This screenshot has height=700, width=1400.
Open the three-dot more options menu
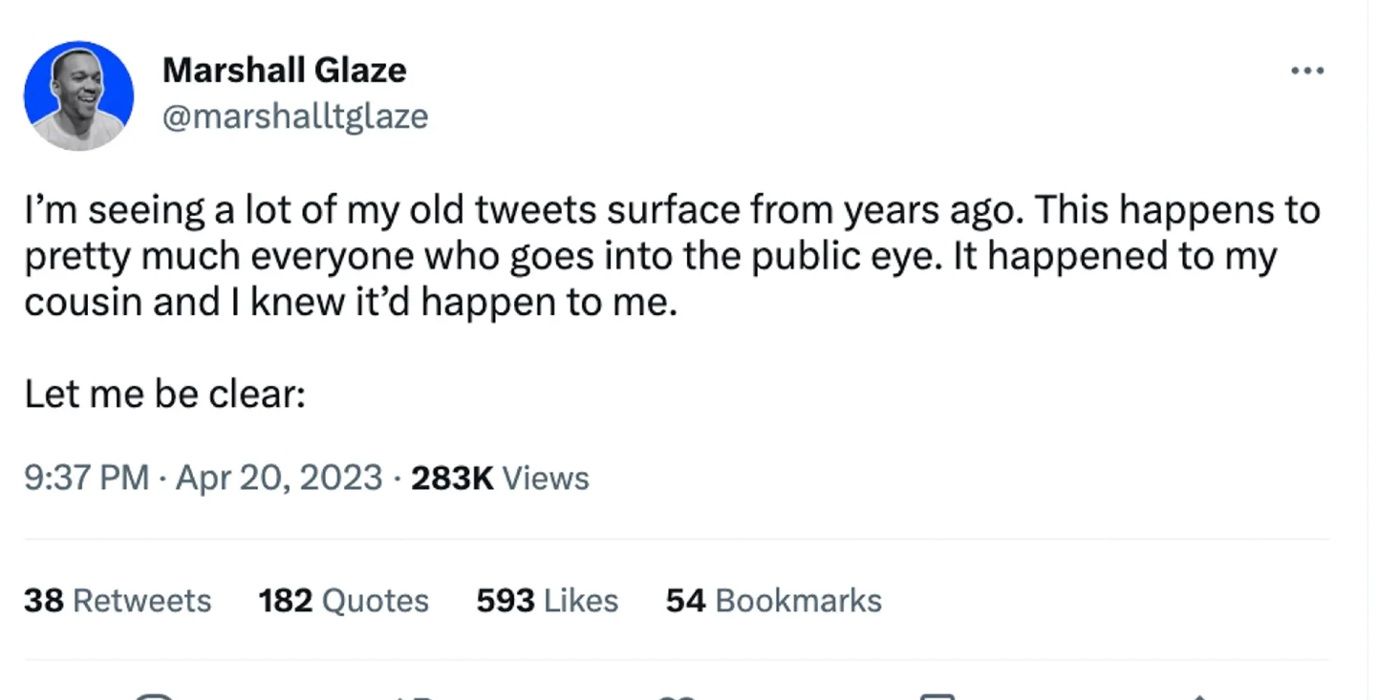pos(1307,71)
